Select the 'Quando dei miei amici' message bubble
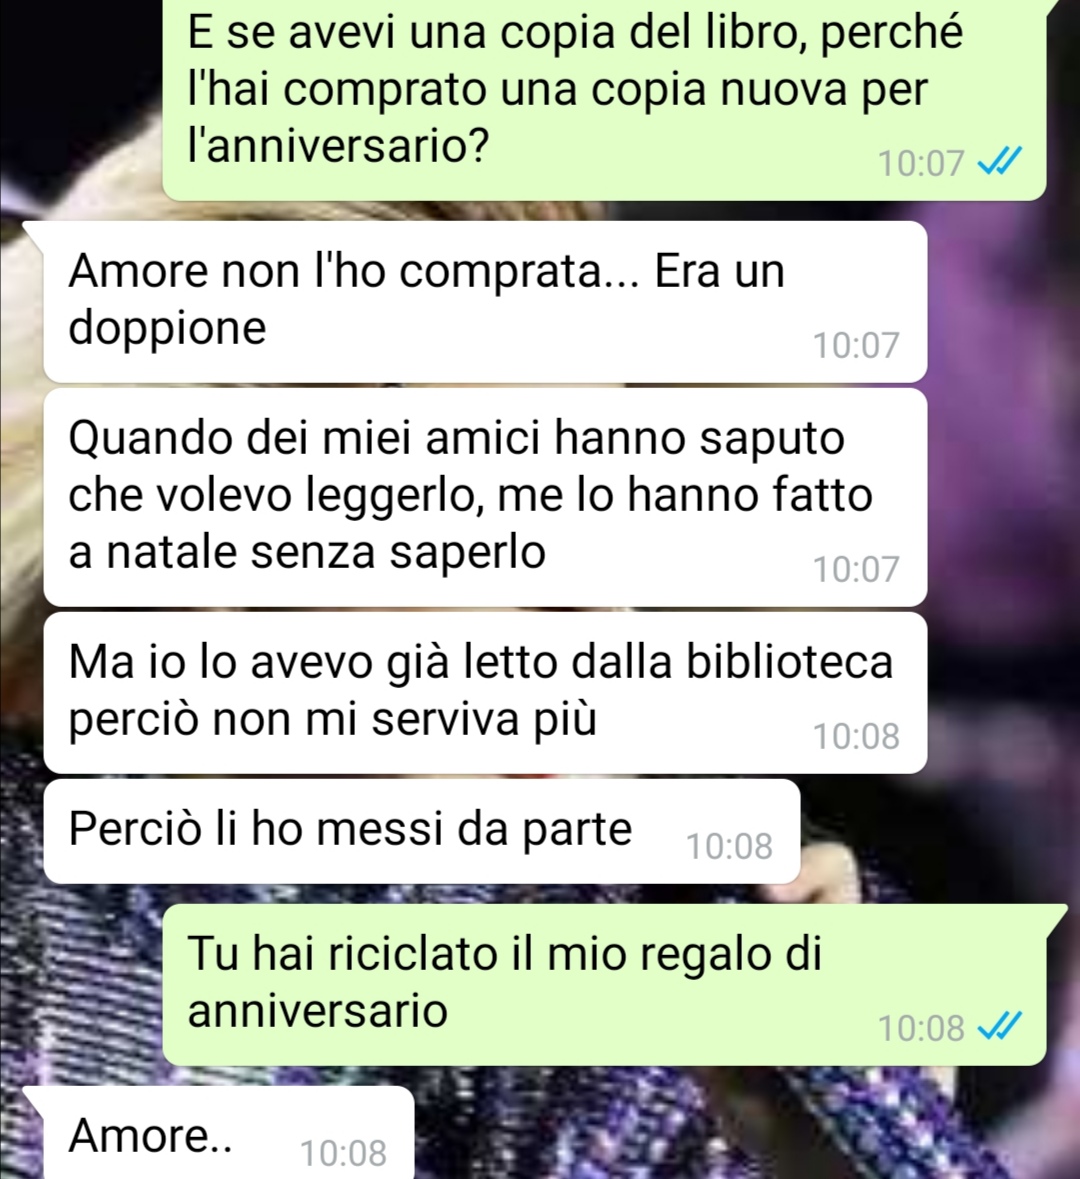 [485, 497]
